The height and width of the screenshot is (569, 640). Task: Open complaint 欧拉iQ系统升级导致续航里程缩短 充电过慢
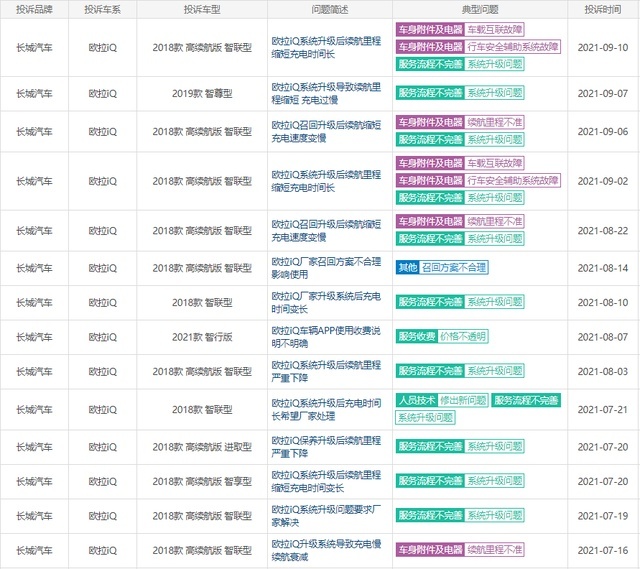point(326,93)
